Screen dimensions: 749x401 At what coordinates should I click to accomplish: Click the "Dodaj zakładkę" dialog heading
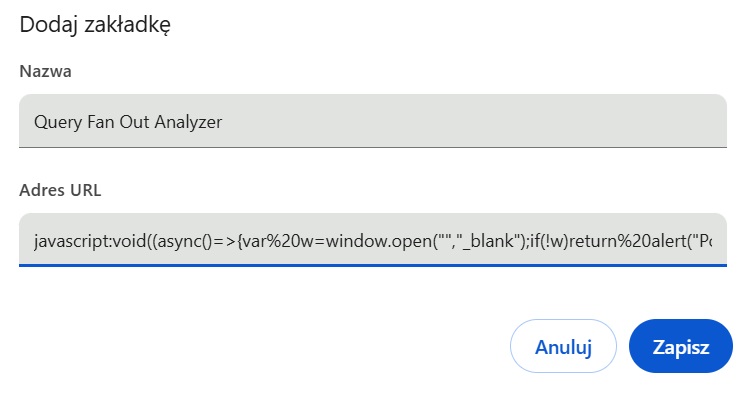[95, 25]
